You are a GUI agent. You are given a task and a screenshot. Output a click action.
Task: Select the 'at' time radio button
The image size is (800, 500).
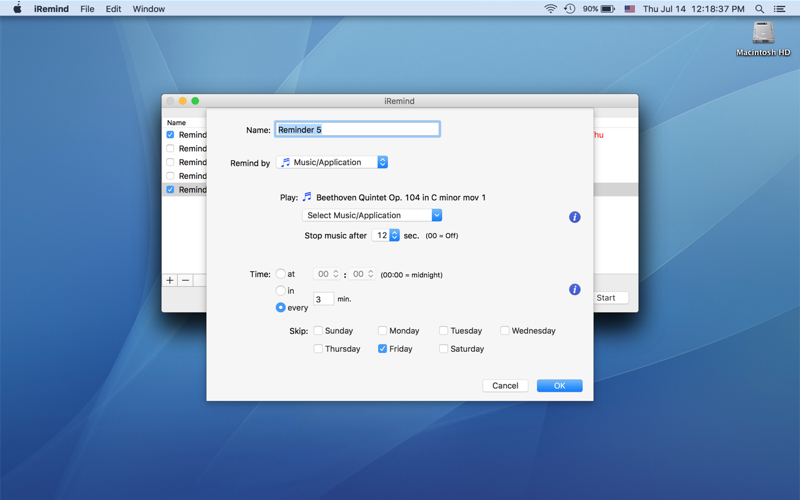coord(281,274)
